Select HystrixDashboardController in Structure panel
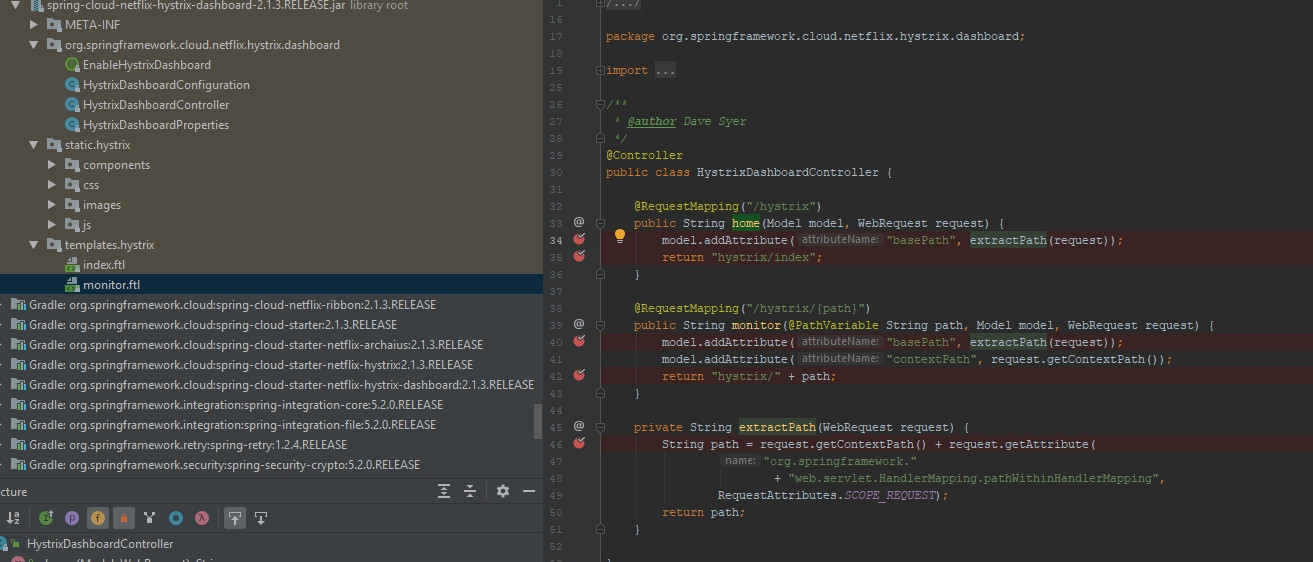The image size is (1313, 562). 100,544
